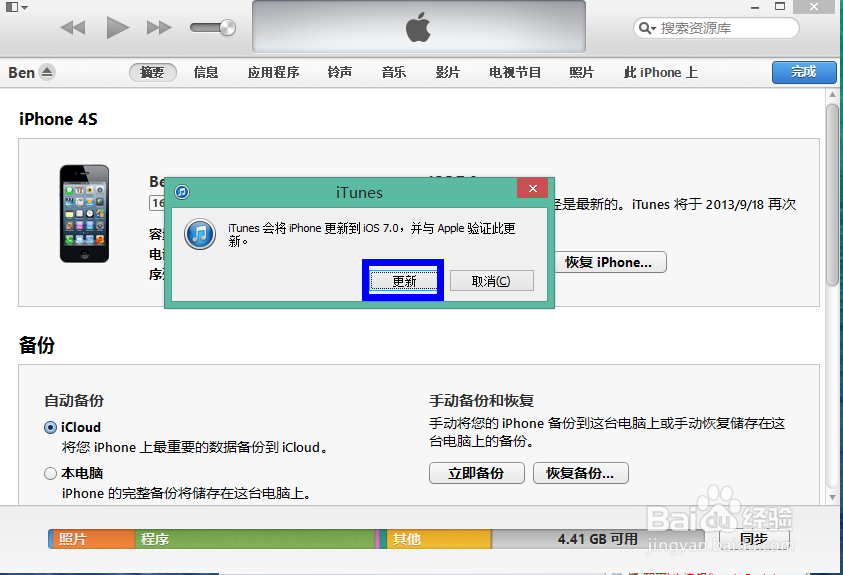Click the green 程序 storage segment
The width and height of the screenshot is (843, 575).
pos(254,539)
